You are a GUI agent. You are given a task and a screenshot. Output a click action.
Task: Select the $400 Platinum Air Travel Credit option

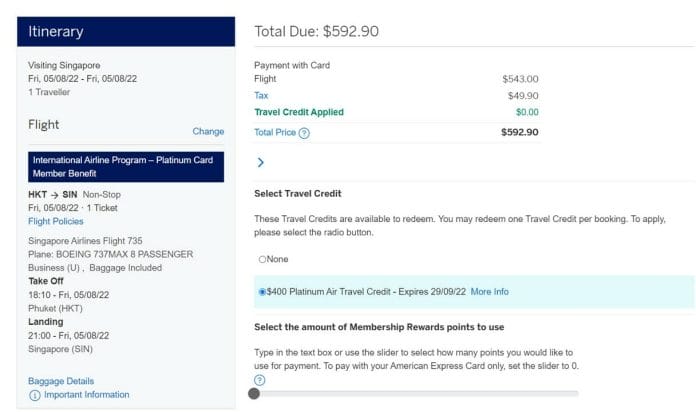click(x=262, y=292)
